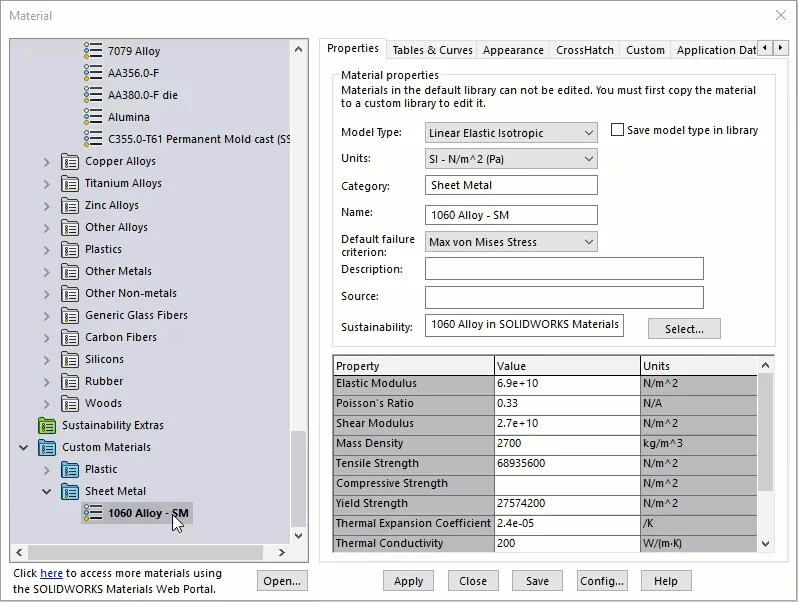Collapse the Custom Materials library
This screenshot has width=798, height=602.
(23, 447)
